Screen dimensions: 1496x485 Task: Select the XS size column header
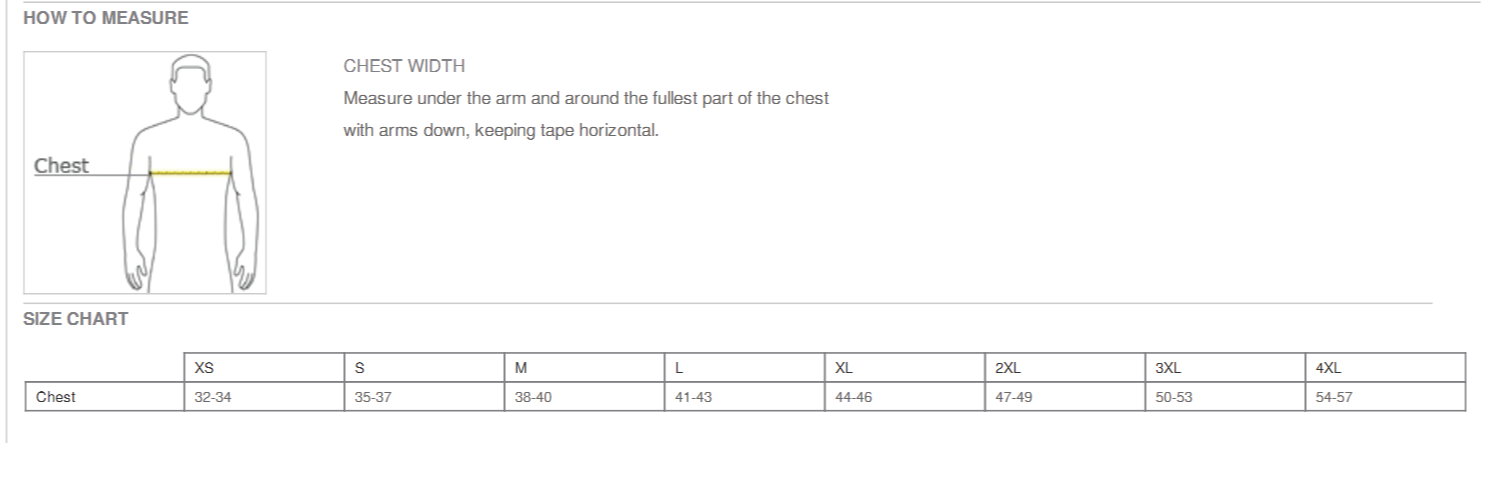click(264, 368)
